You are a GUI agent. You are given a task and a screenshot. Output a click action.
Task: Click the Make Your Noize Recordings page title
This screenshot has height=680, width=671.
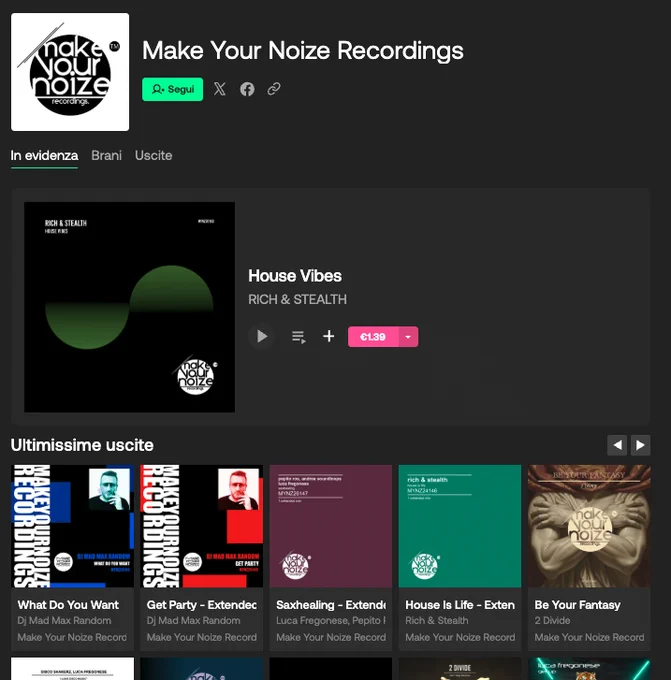[x=303, y=50]
